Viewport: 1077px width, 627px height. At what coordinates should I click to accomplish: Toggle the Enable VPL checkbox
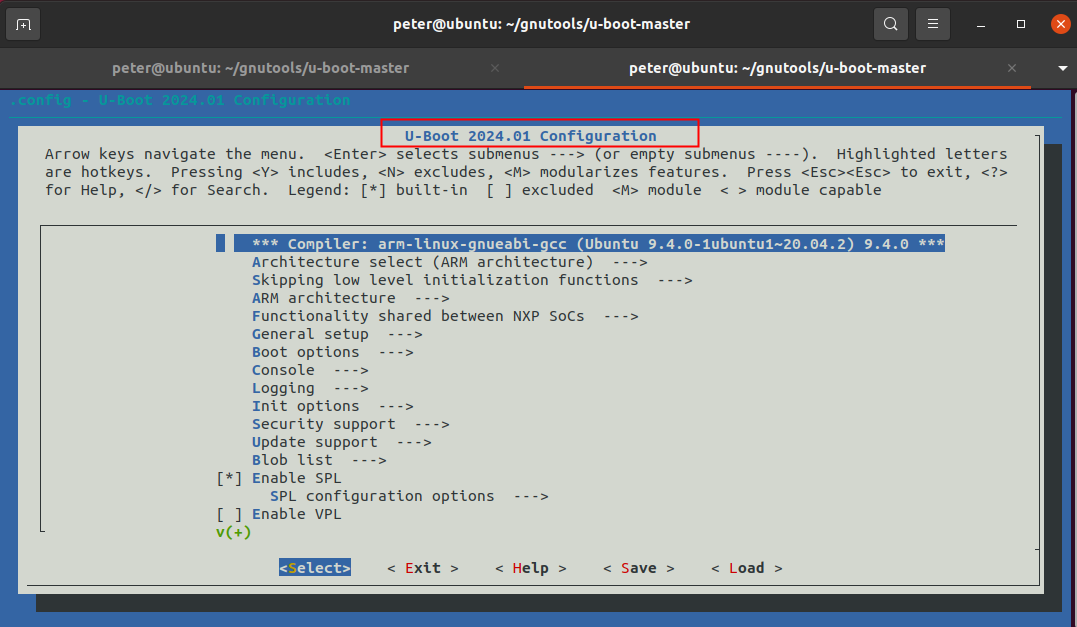click(229, 514)
